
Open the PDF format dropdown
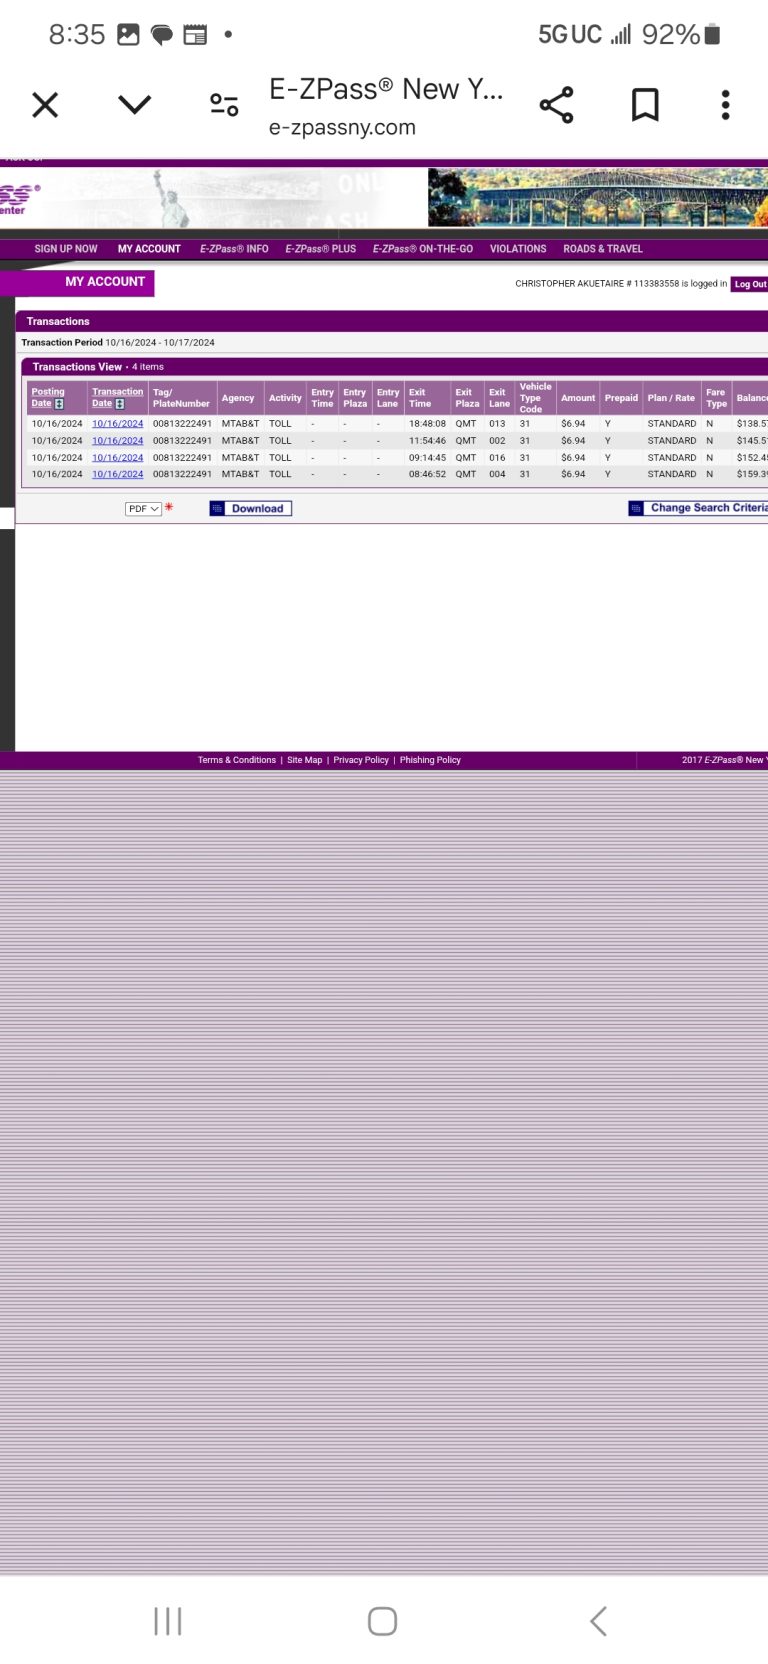pos(143,509)
